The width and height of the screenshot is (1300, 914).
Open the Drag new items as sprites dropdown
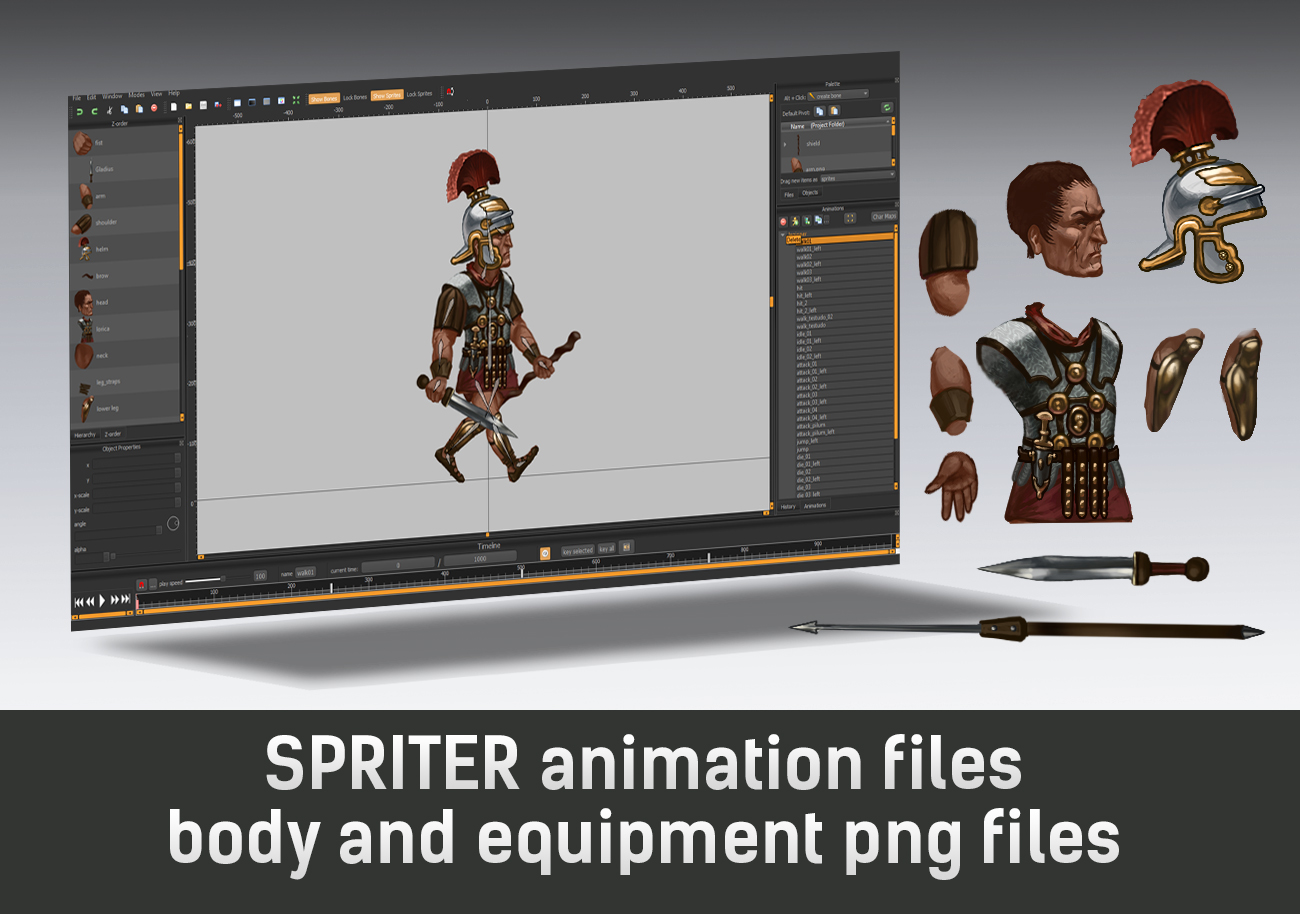(x=857, y=178)
